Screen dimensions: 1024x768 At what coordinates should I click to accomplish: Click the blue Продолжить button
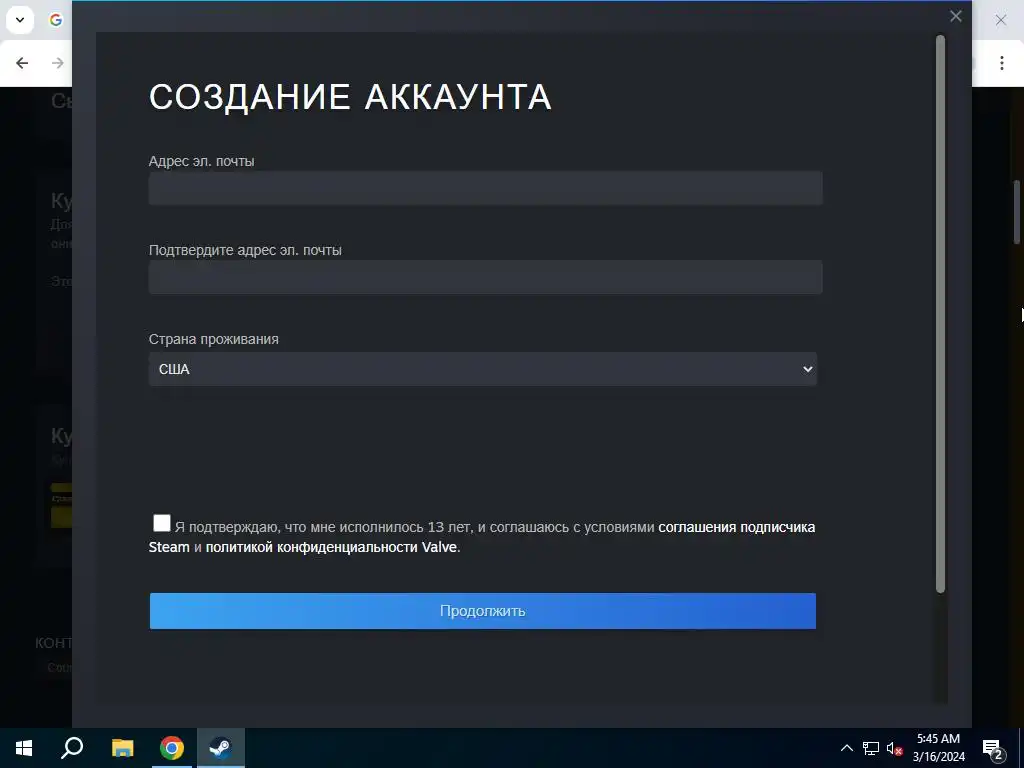(483, 611)
